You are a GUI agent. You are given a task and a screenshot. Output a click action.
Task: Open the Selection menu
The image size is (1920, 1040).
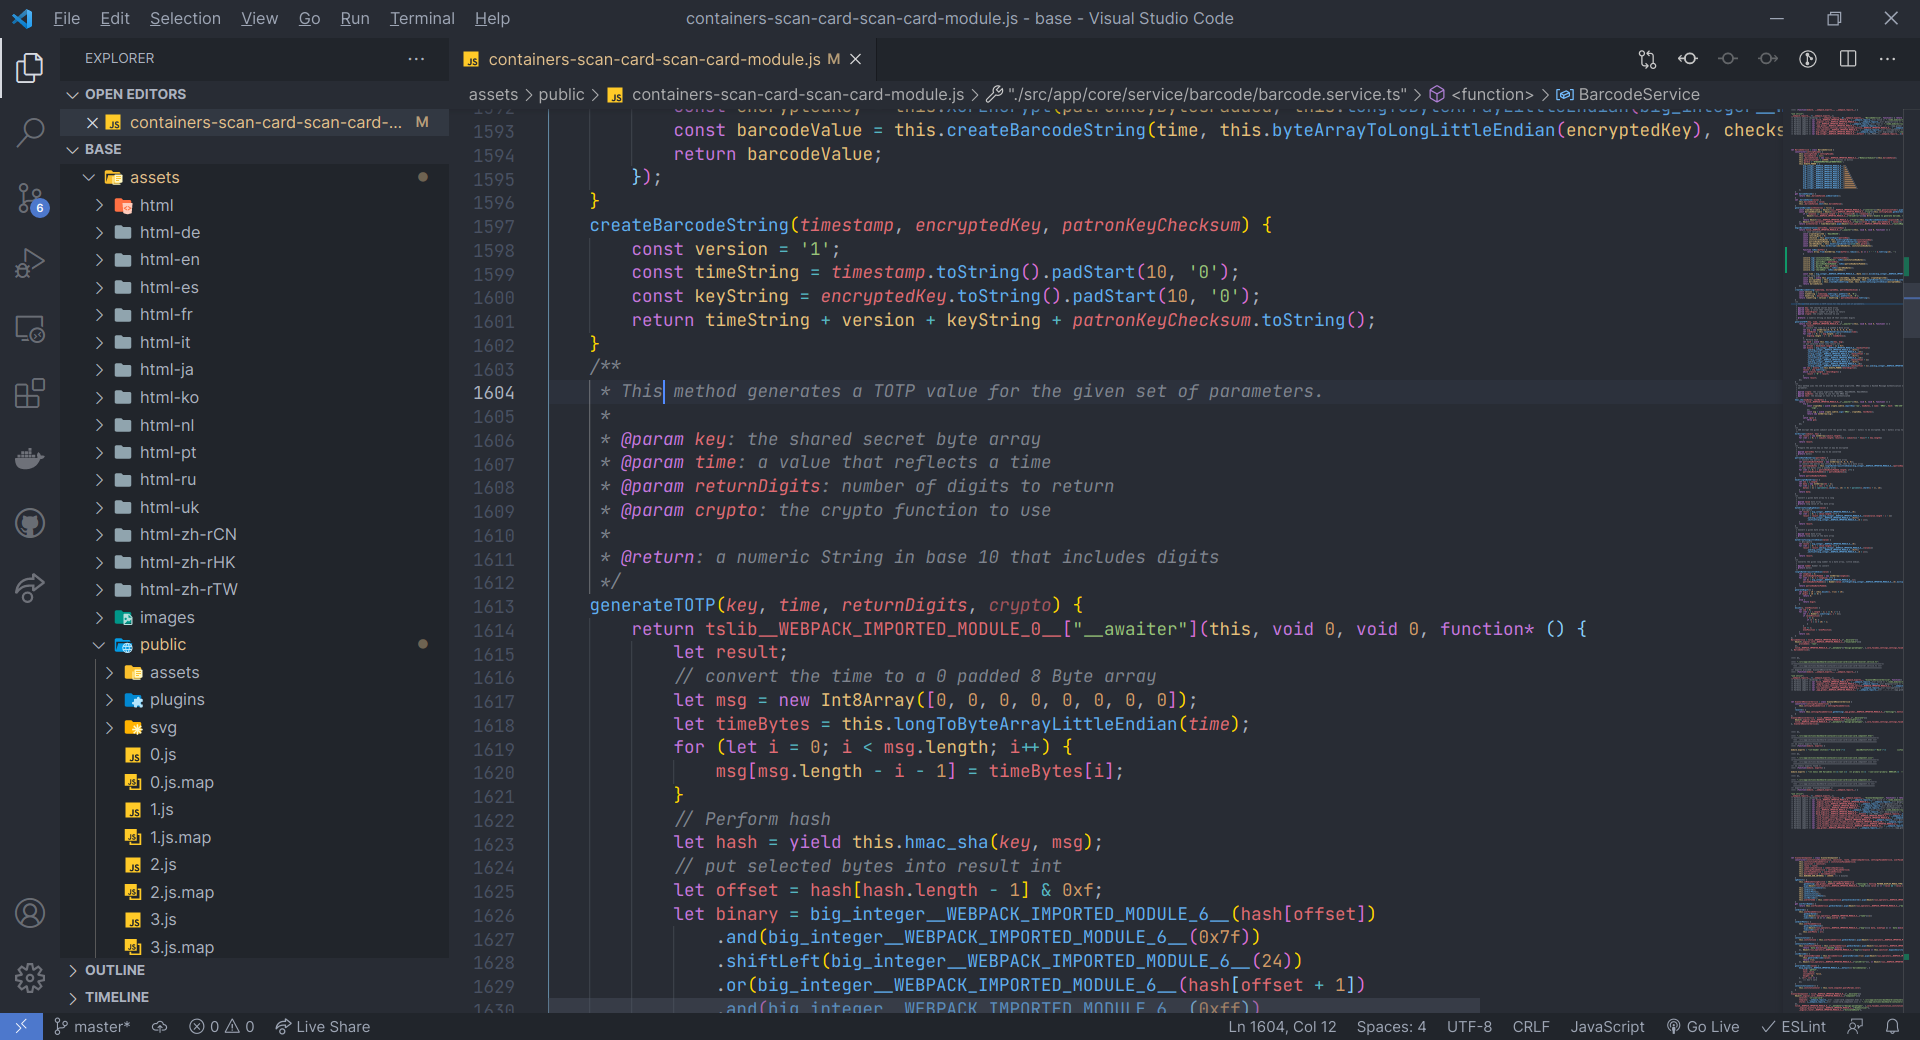pyautogui.click(x=185, y=18)
